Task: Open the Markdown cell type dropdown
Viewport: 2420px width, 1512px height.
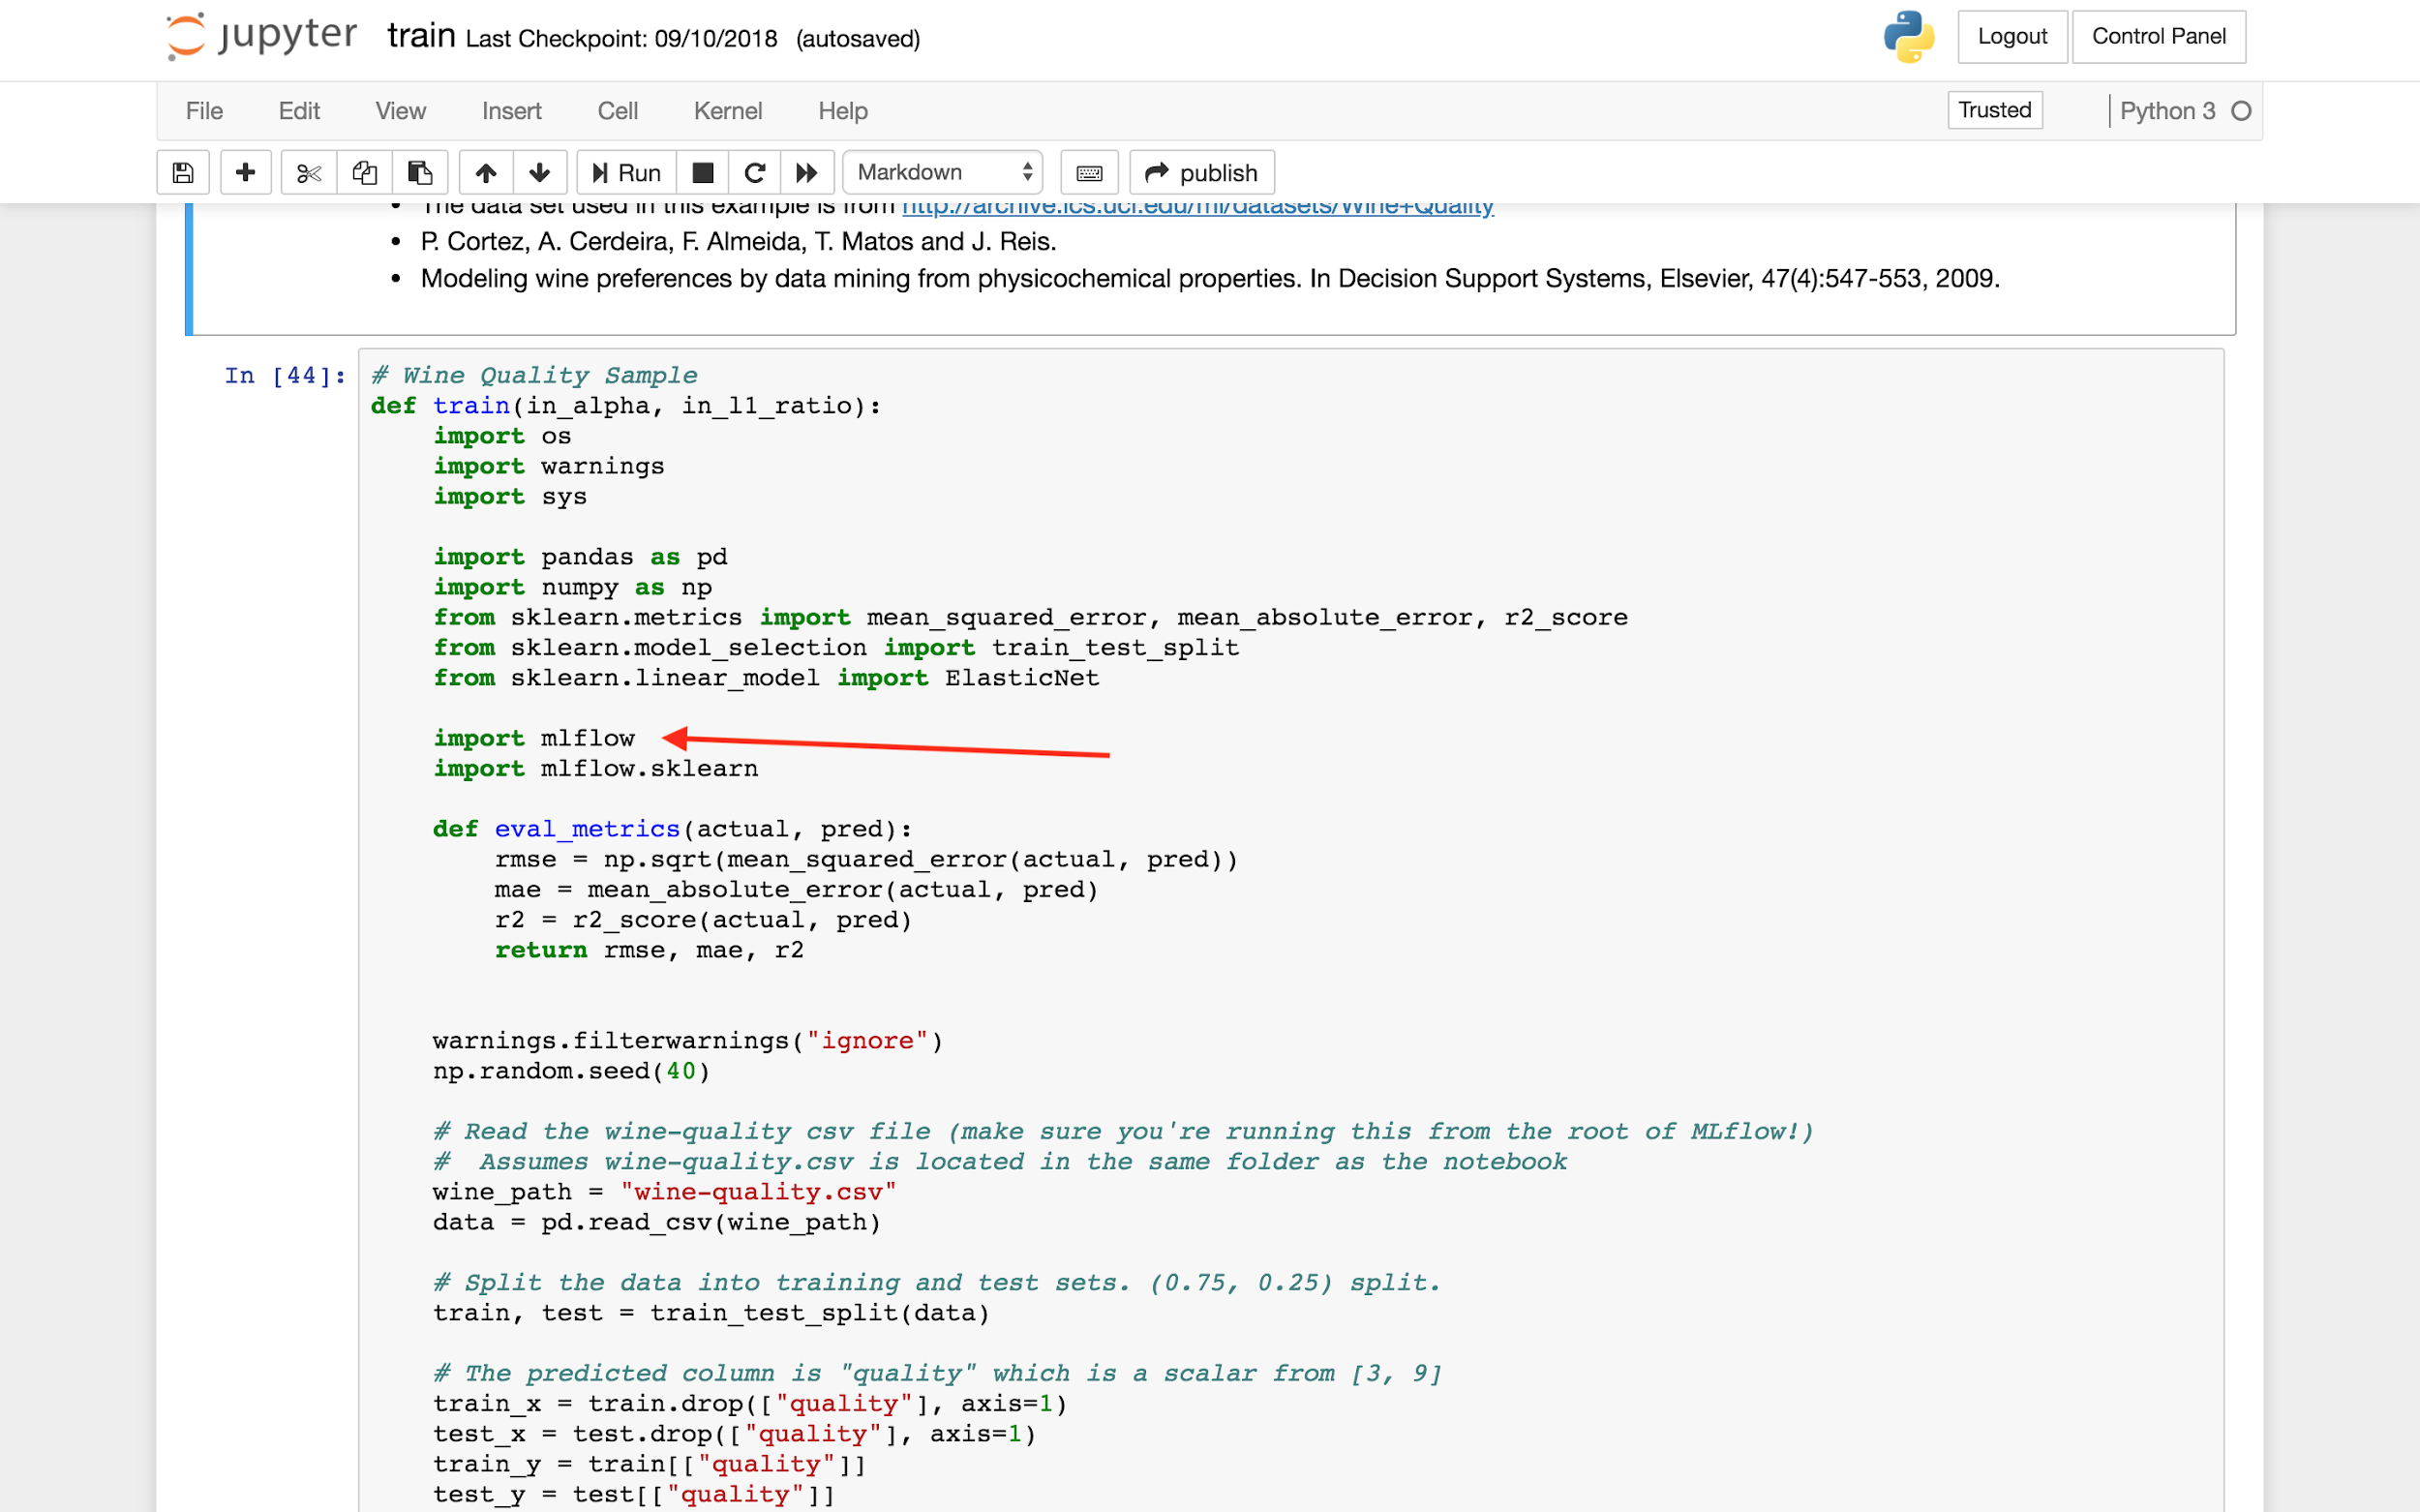Action: (x=943, y=173)
